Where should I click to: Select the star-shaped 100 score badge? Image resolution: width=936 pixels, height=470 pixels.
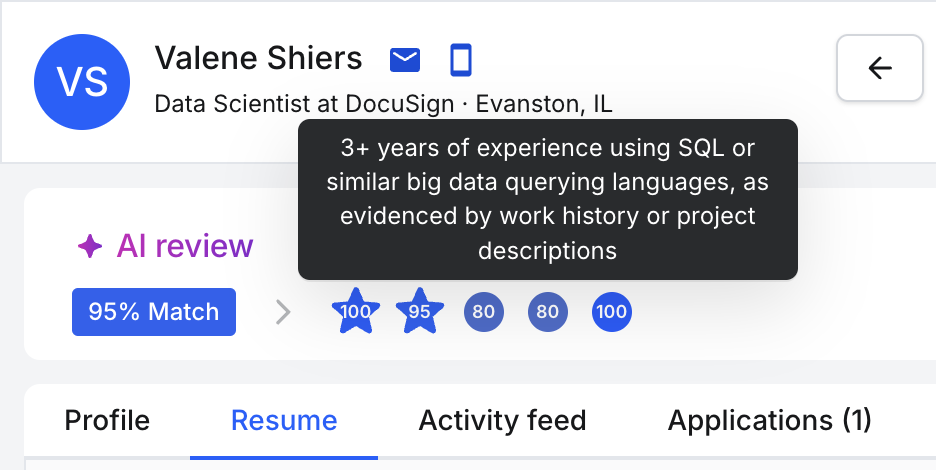[x=356, y=311]
